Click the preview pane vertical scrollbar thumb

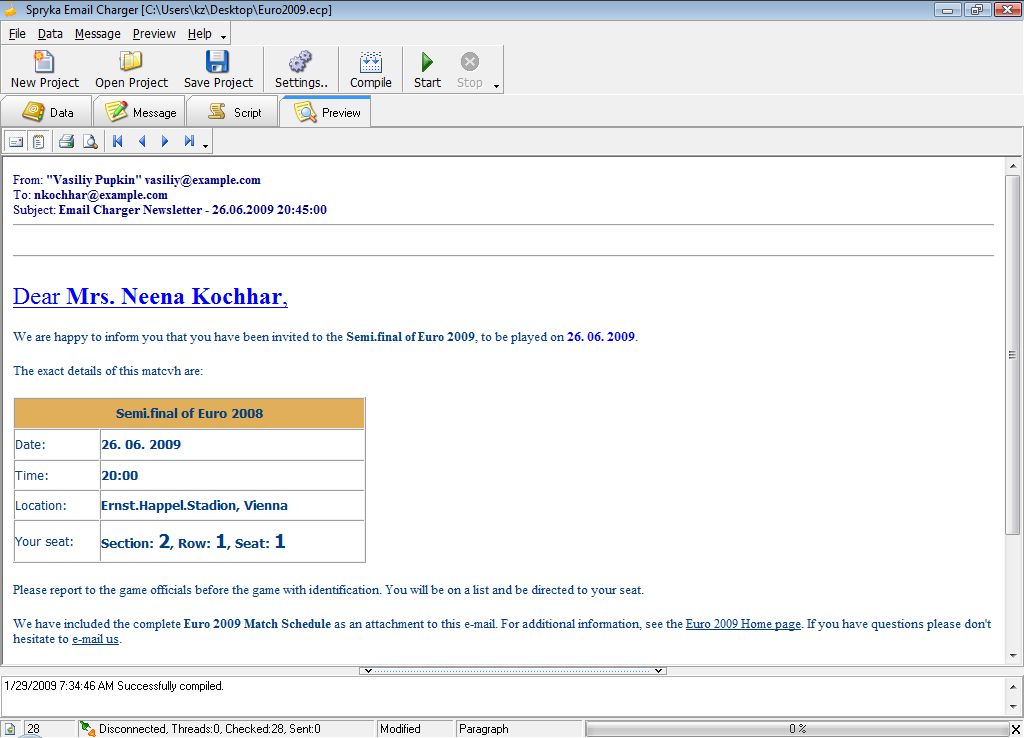coord(1012,355)
